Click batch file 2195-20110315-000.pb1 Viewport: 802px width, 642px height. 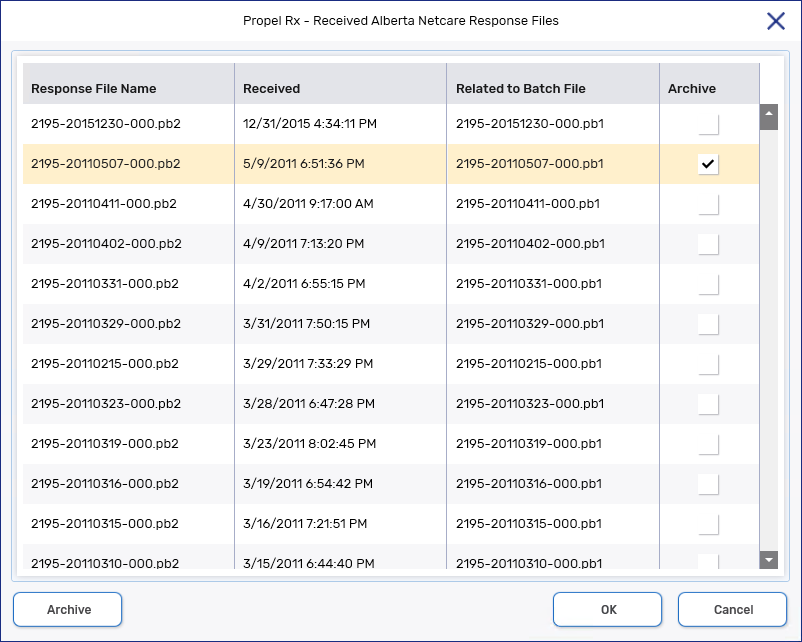click(529, 524)
